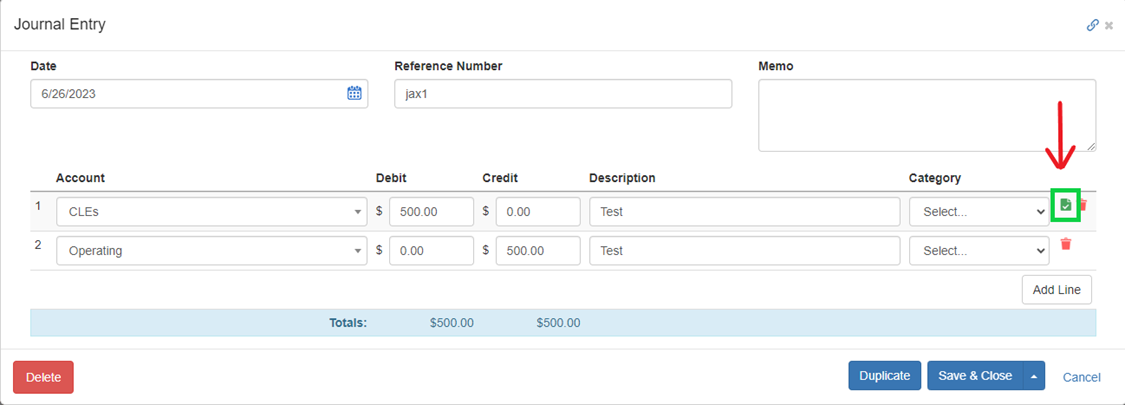Delete line 1 with the red trash icon

coord(1083,205)
